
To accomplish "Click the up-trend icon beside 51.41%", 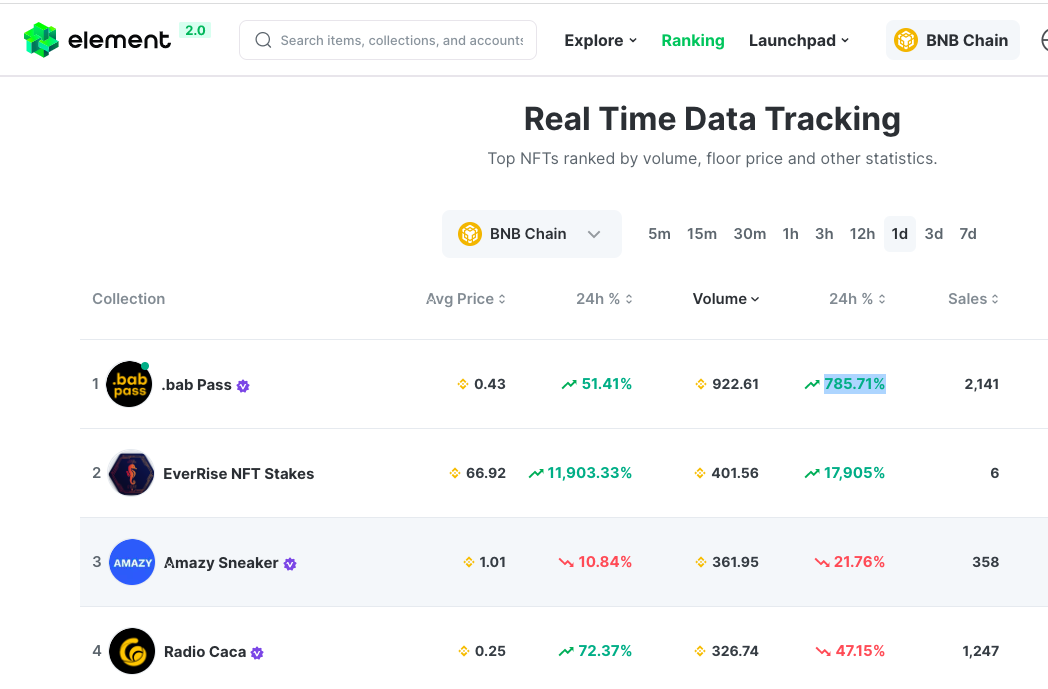I will point(569,384).
